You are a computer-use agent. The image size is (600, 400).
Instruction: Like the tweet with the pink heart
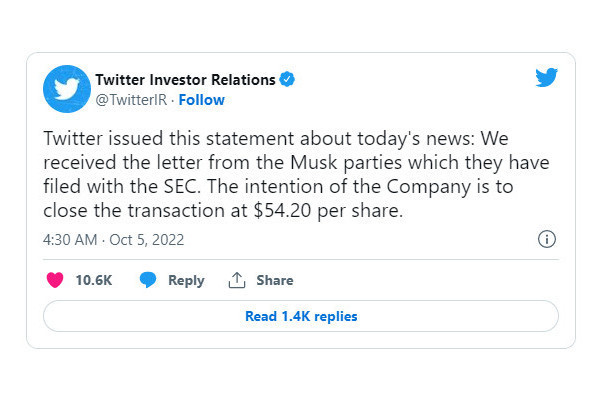point(55,280)
